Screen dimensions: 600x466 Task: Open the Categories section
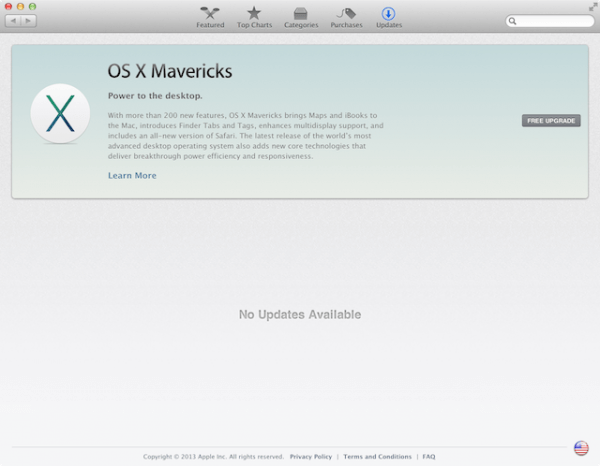pos(301,18)
